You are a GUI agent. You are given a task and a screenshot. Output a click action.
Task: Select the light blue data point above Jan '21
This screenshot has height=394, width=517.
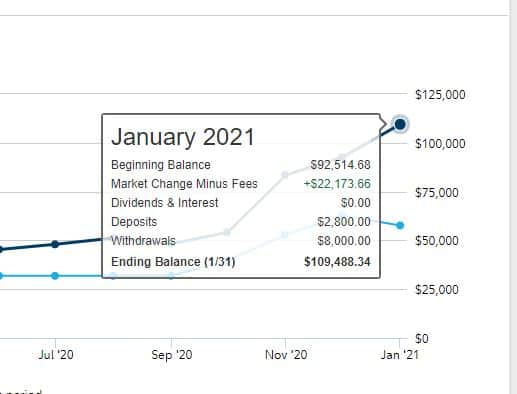click(x=400, y=226)
